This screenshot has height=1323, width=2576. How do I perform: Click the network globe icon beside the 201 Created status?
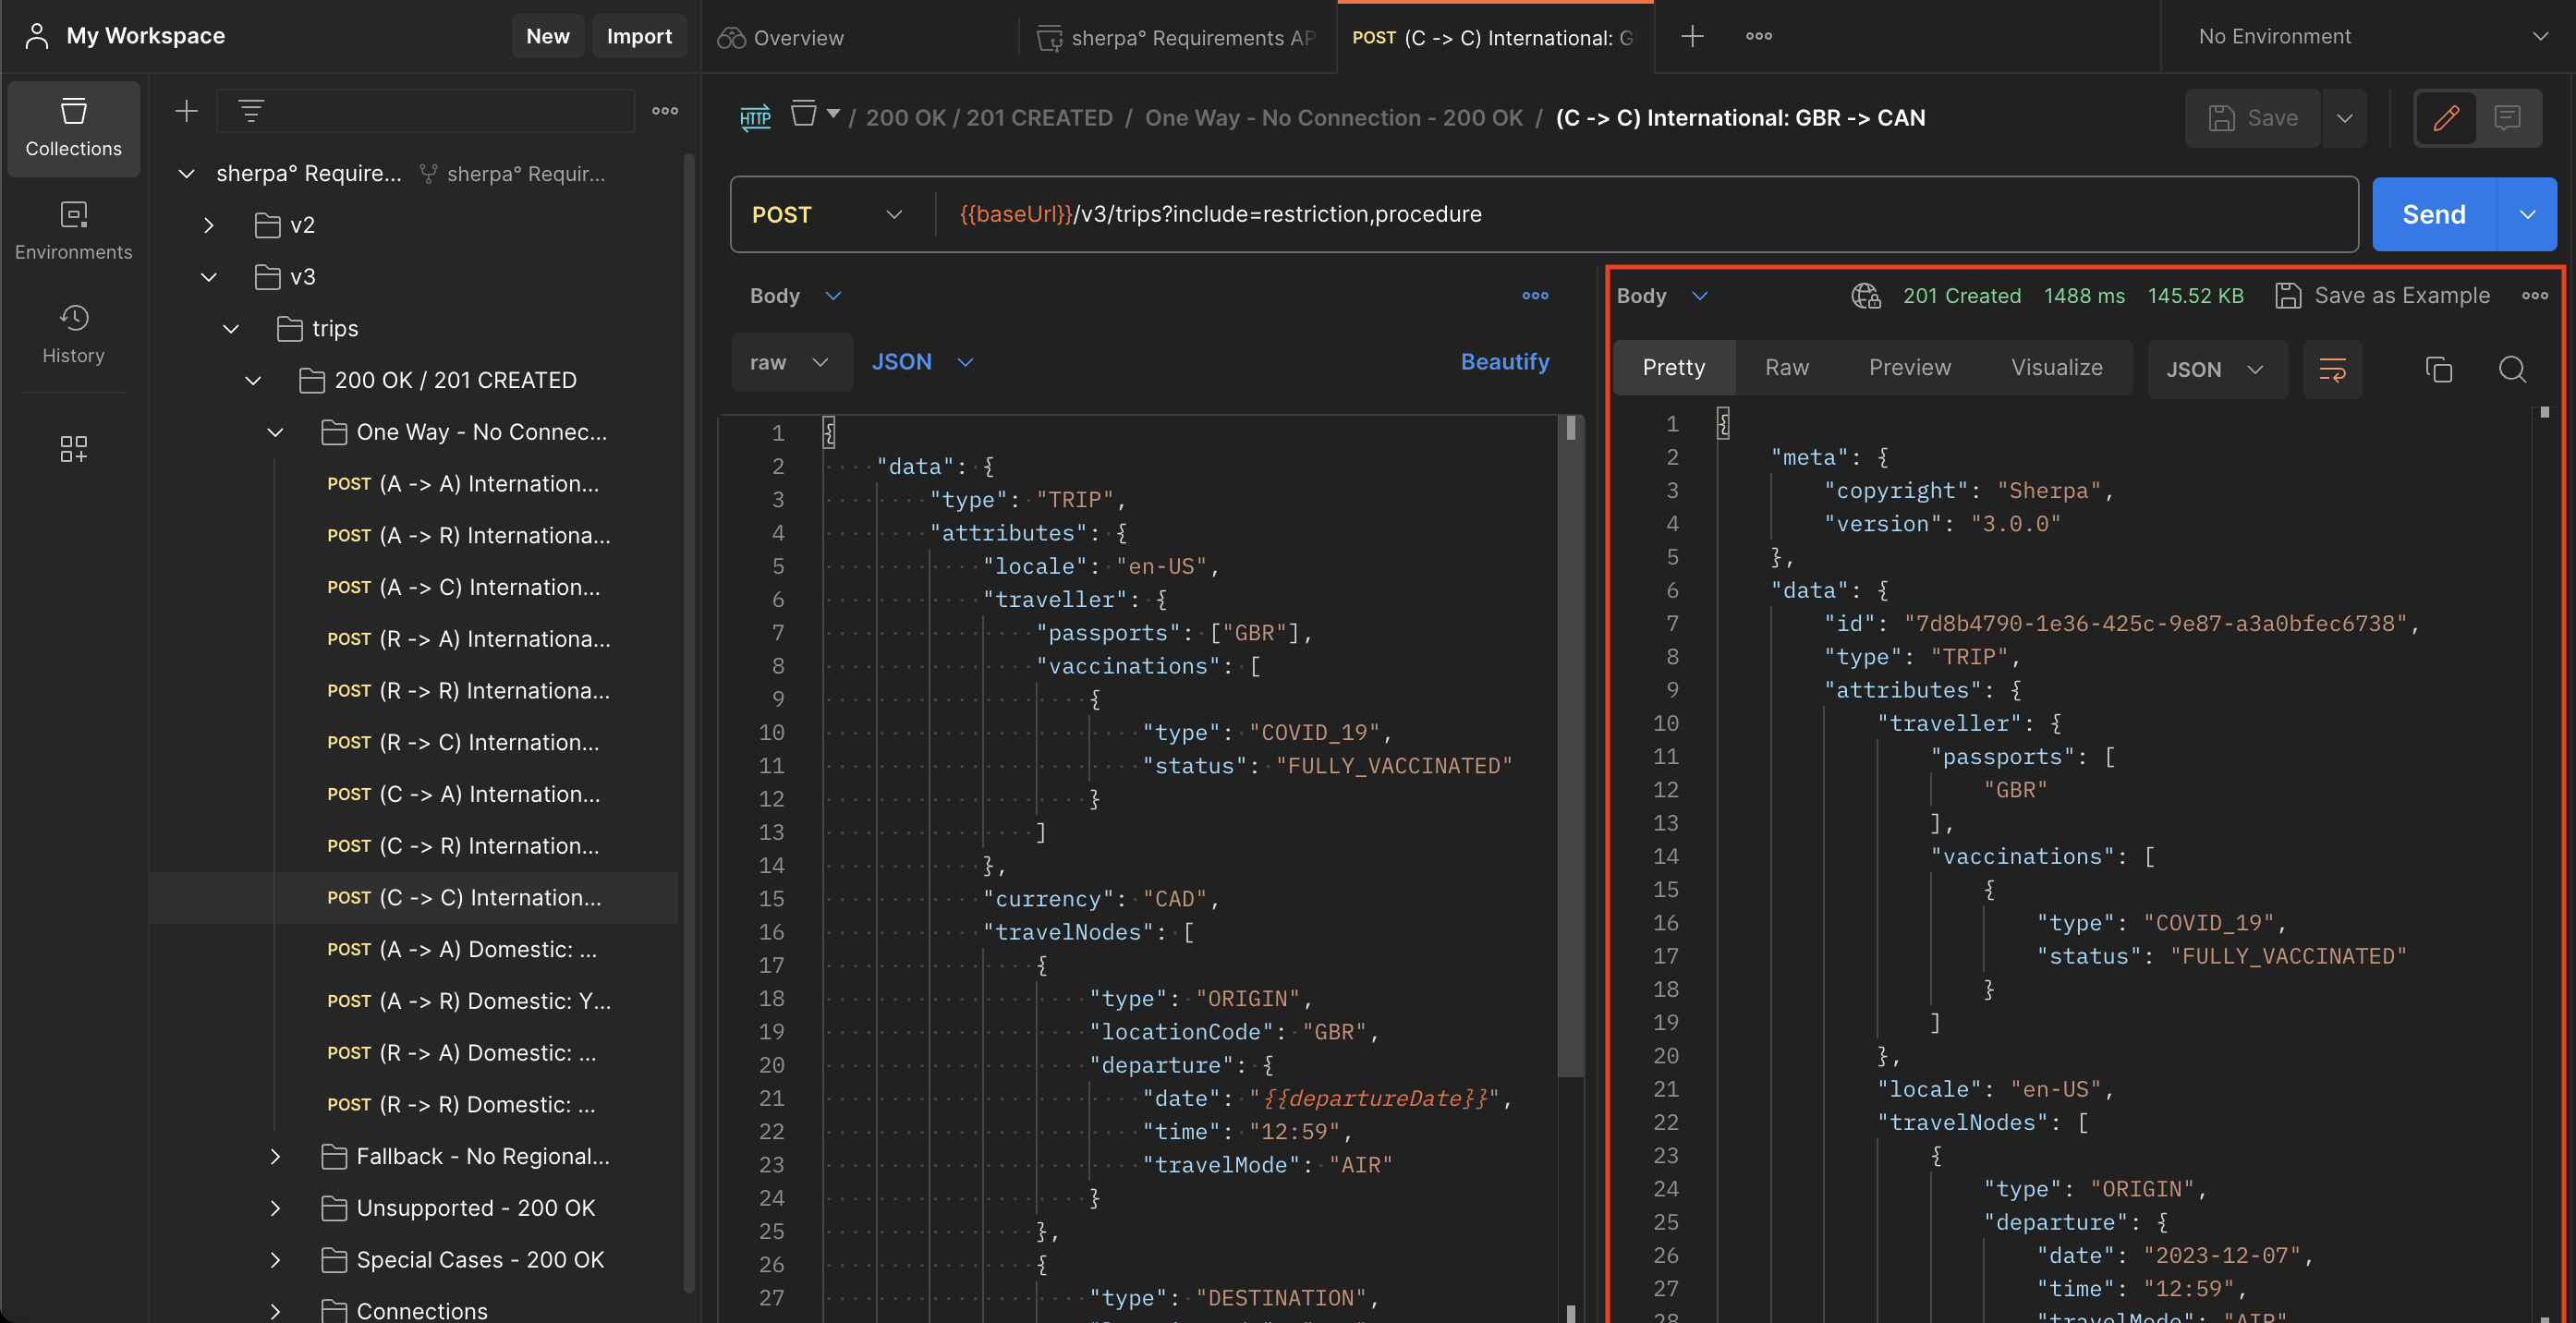[x=1865, y=296]
